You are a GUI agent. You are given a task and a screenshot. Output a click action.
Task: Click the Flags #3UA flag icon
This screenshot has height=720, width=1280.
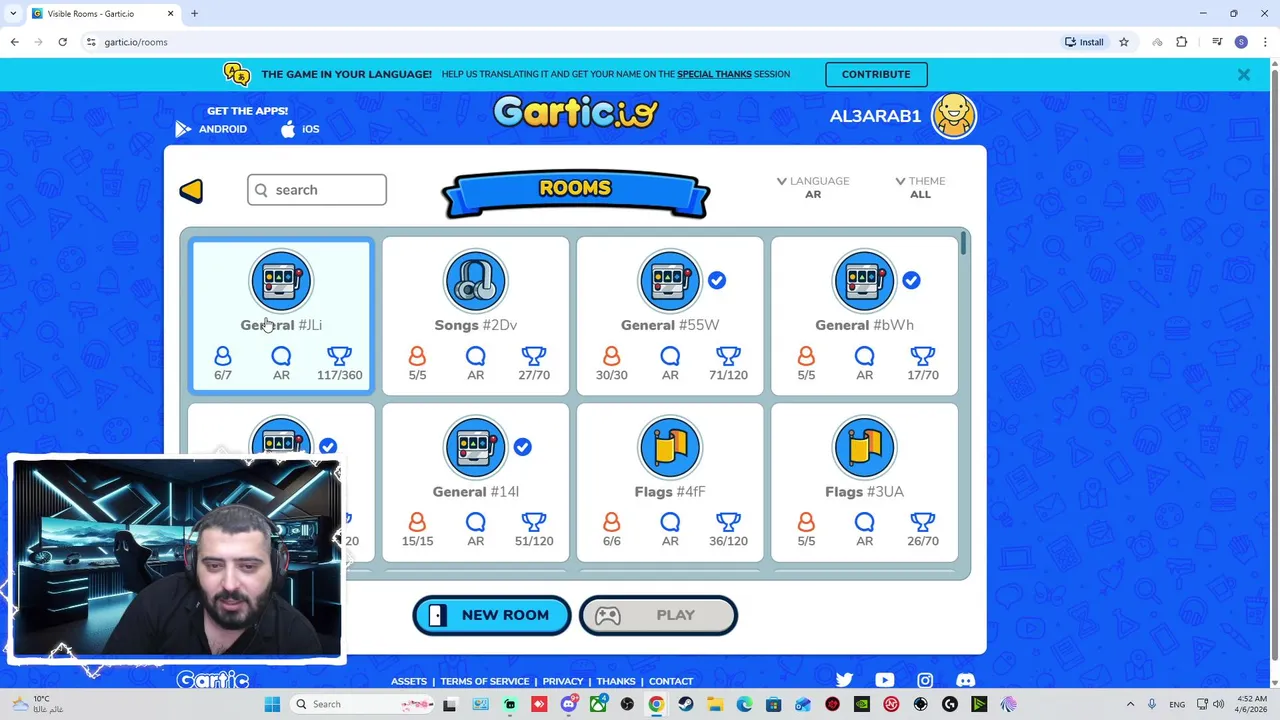[864, 447]
